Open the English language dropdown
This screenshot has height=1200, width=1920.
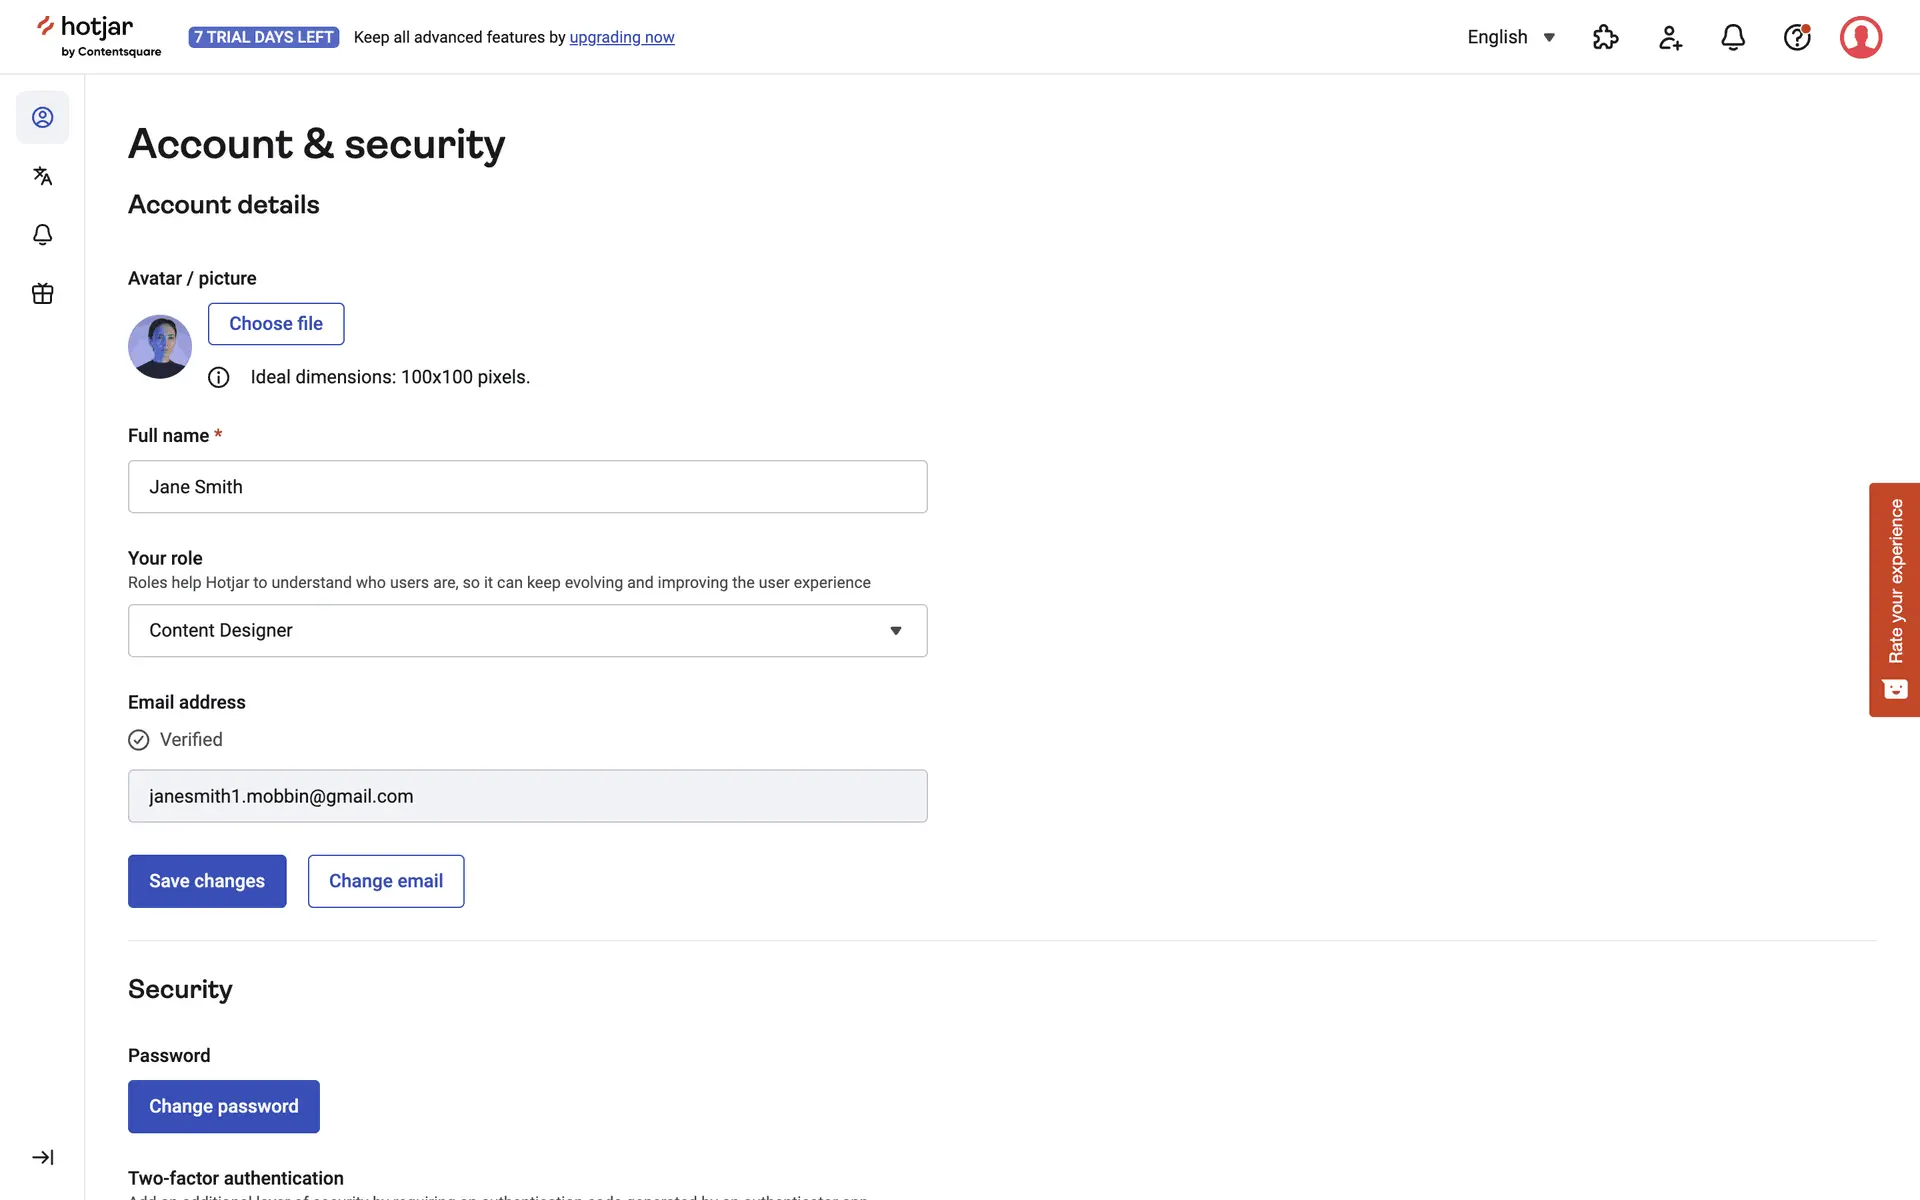click(1511, 38)
